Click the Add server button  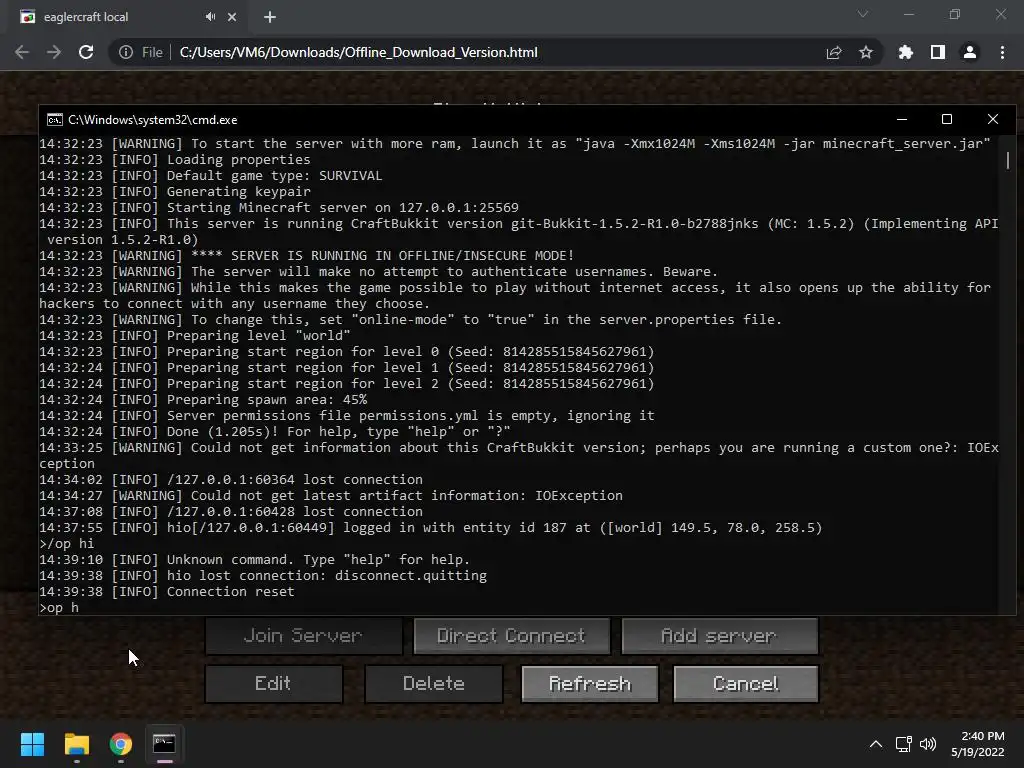720,635
